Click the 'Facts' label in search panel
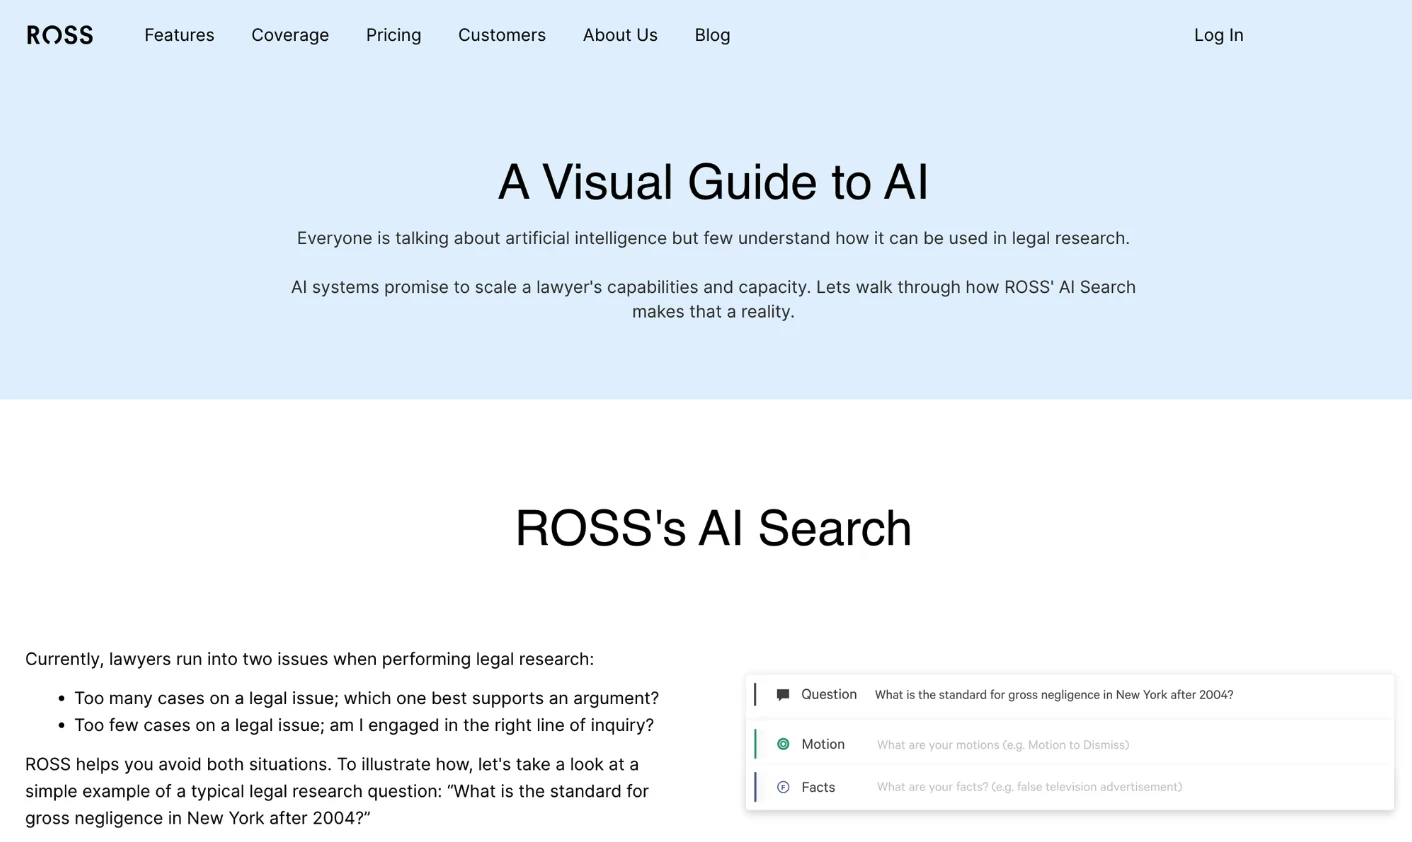The height and width of the screenshot is (842, 1412). pyautogui.click(x=818, y=787)
